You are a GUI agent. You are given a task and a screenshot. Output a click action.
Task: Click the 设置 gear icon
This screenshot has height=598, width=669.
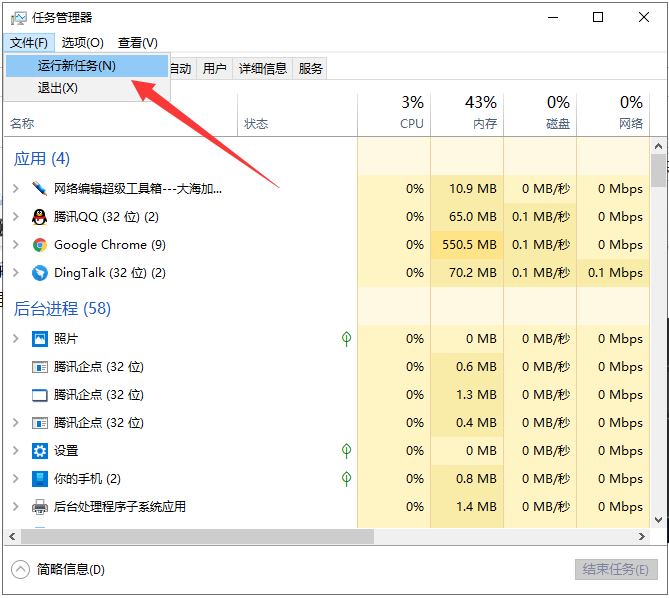40,451
